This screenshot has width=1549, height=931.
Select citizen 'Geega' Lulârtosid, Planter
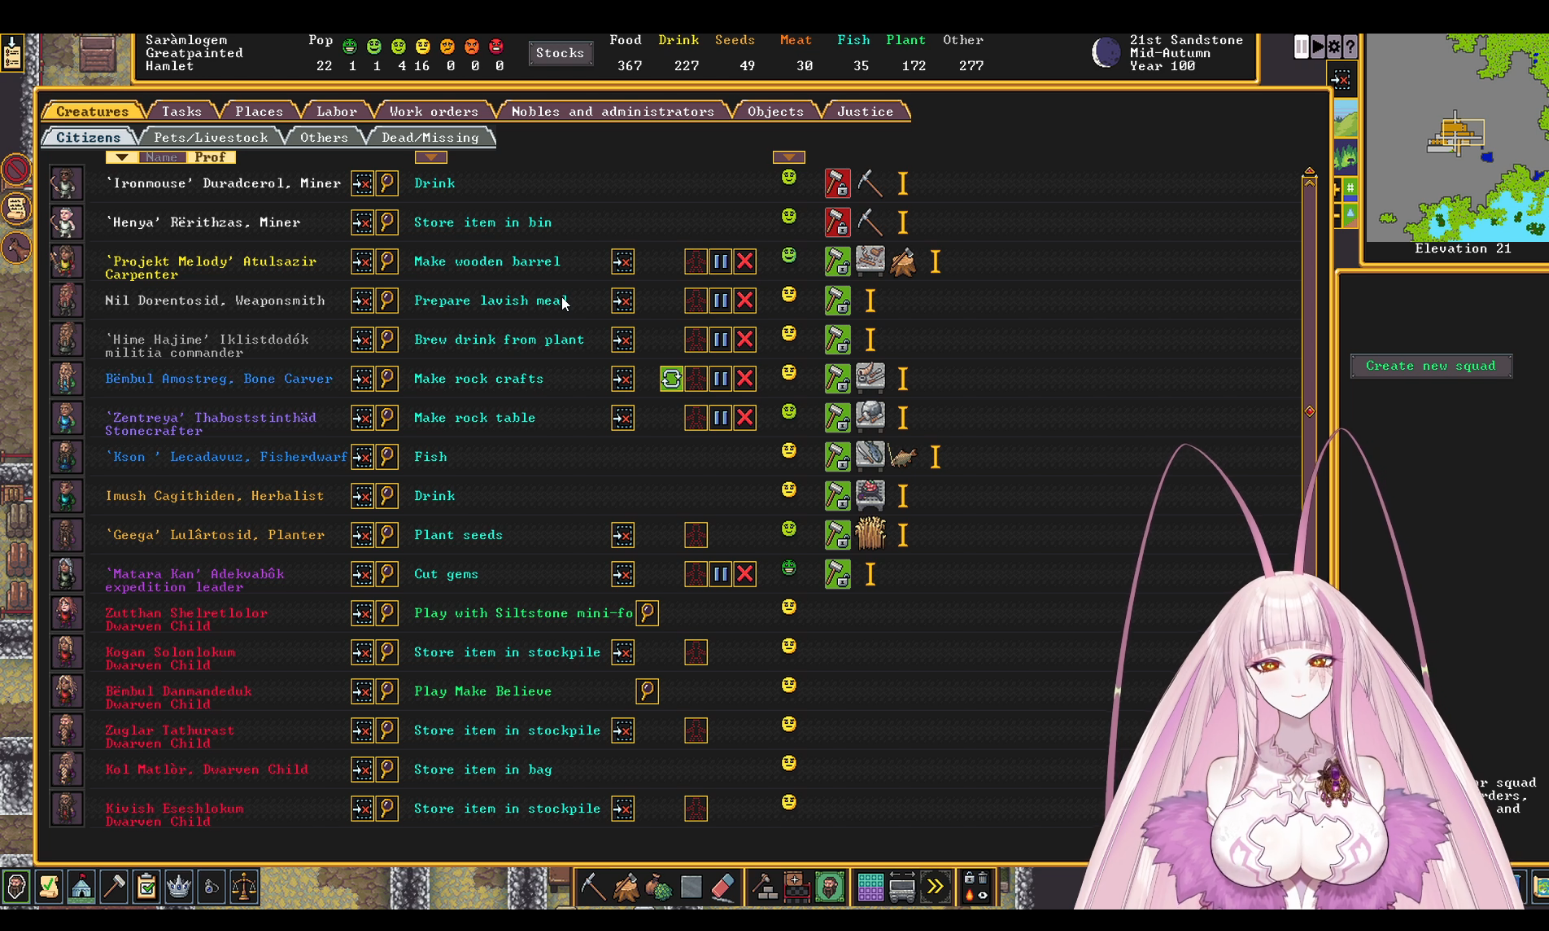pyautogui.click(x=215, y=535)
